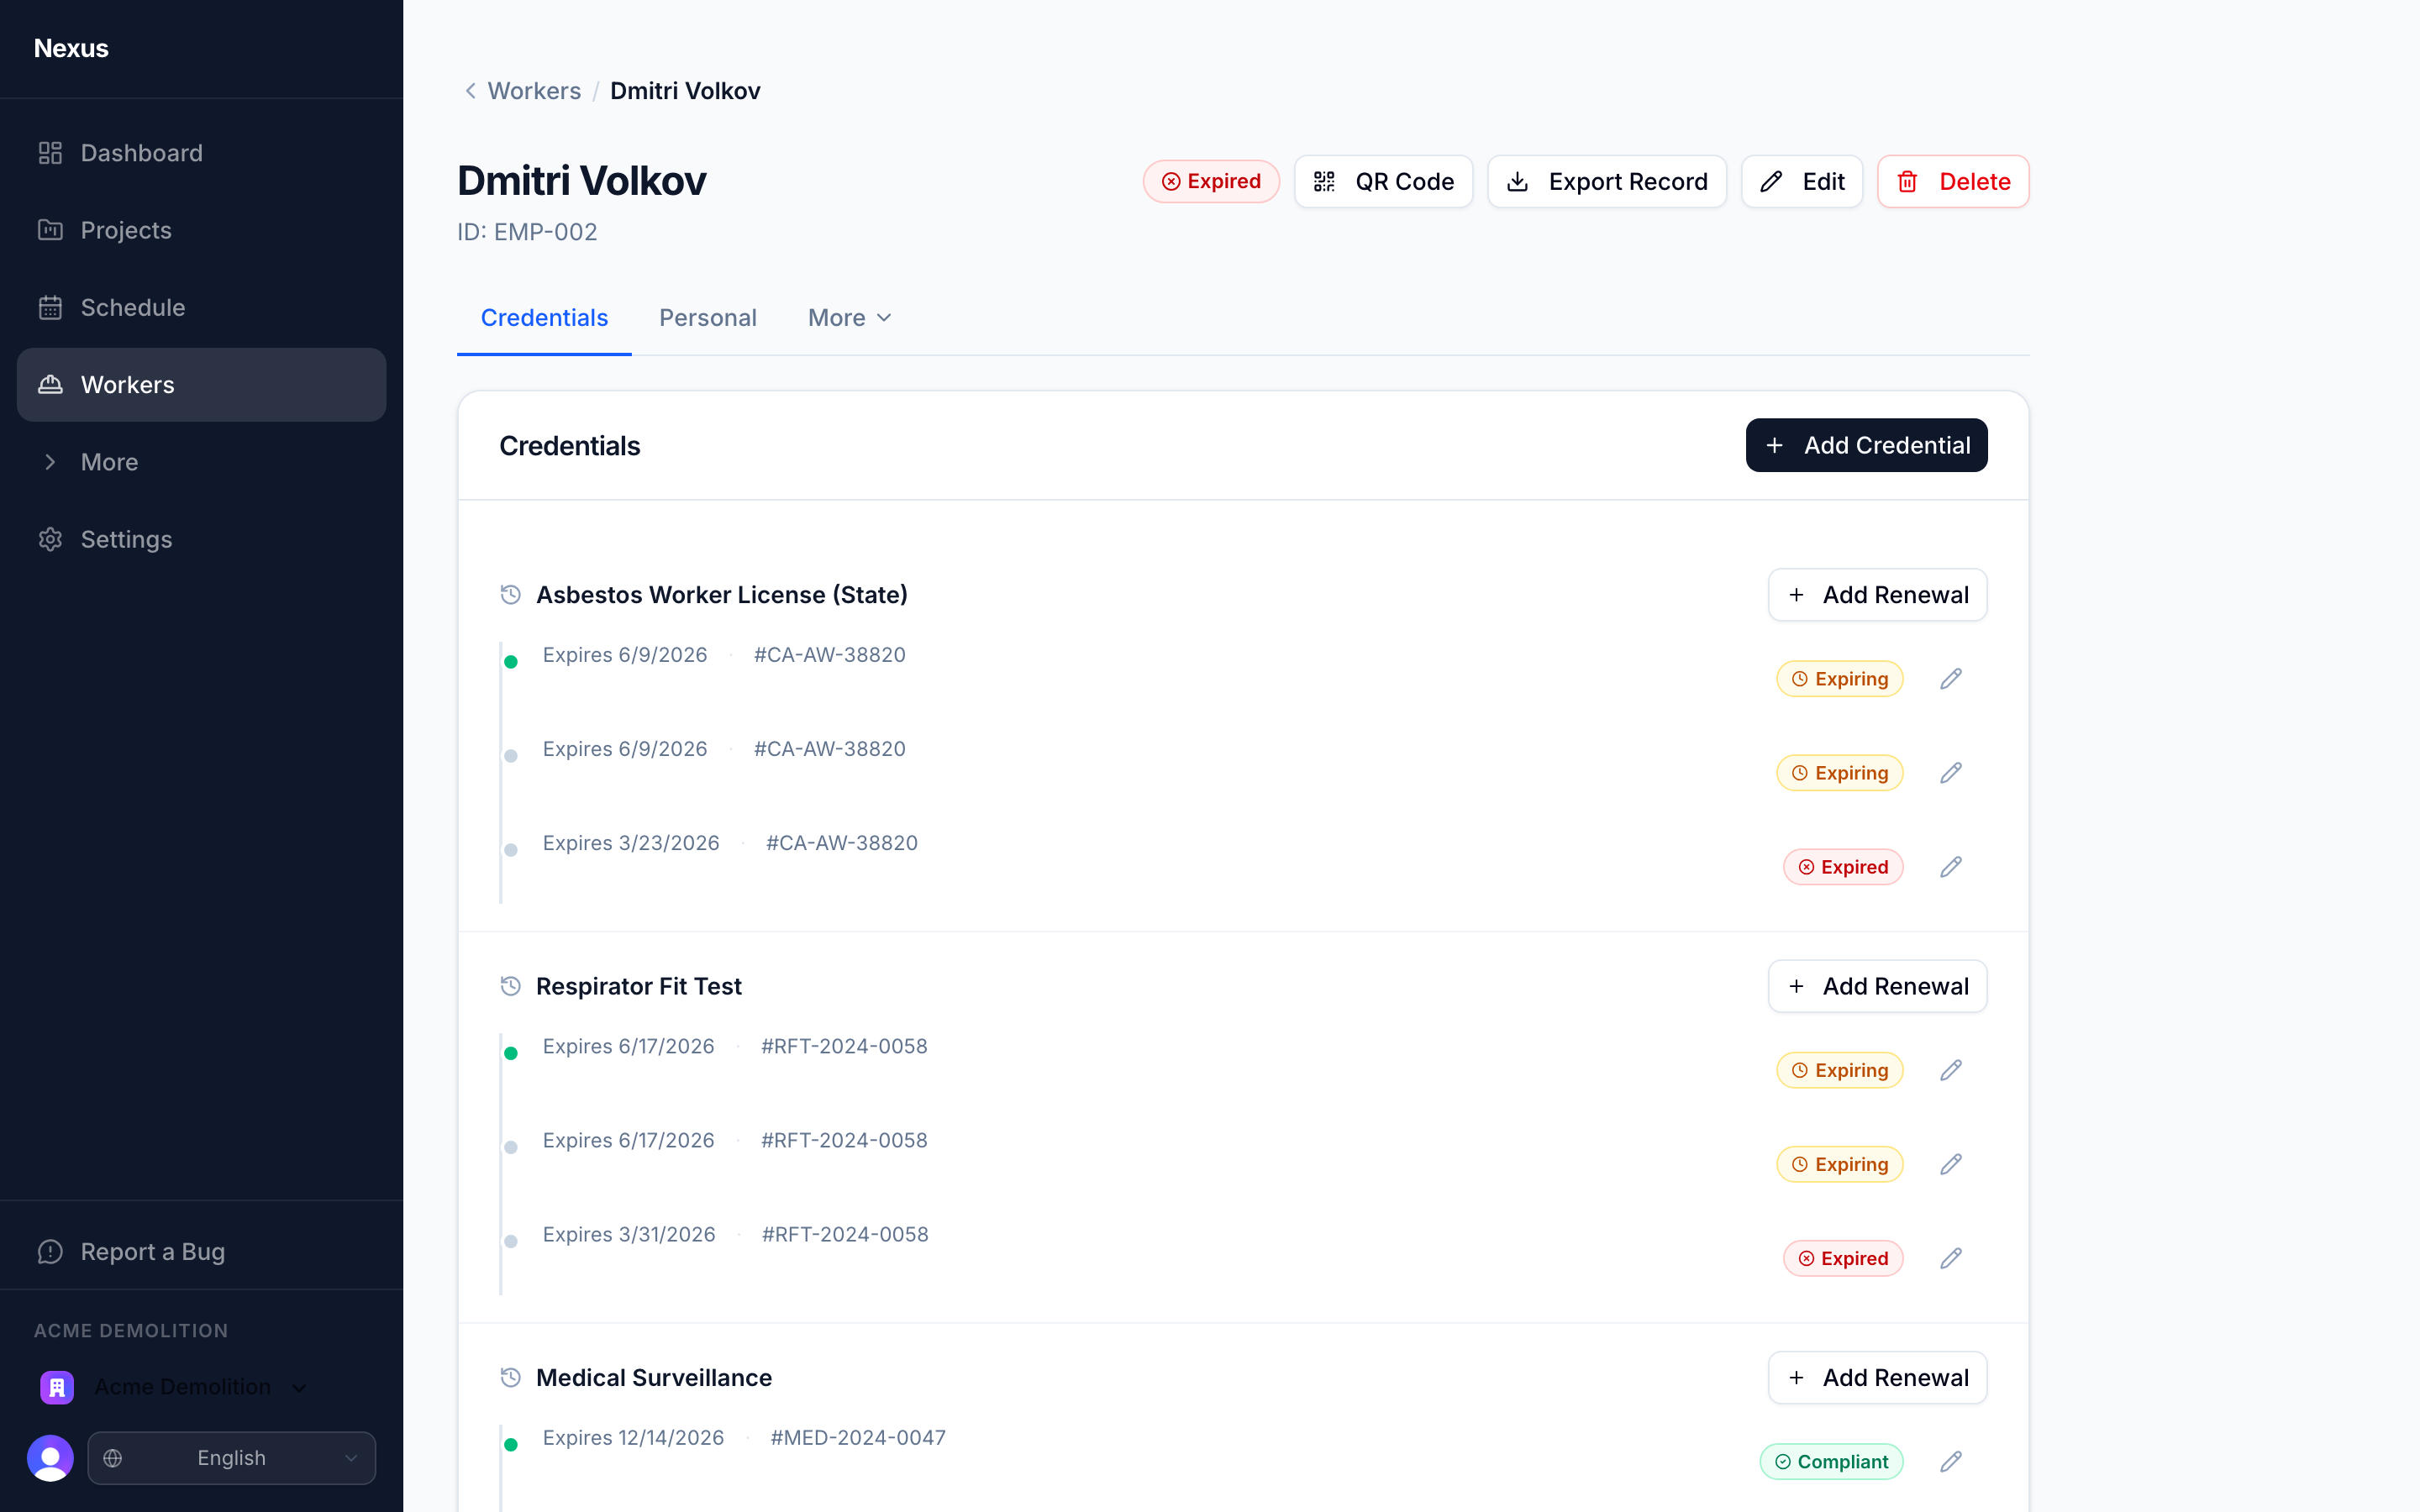Screen dimensions: 2420x1512
Task: Edit the Respirator entry expiring 3/31/2026
Action: tap(1950, 1258)
